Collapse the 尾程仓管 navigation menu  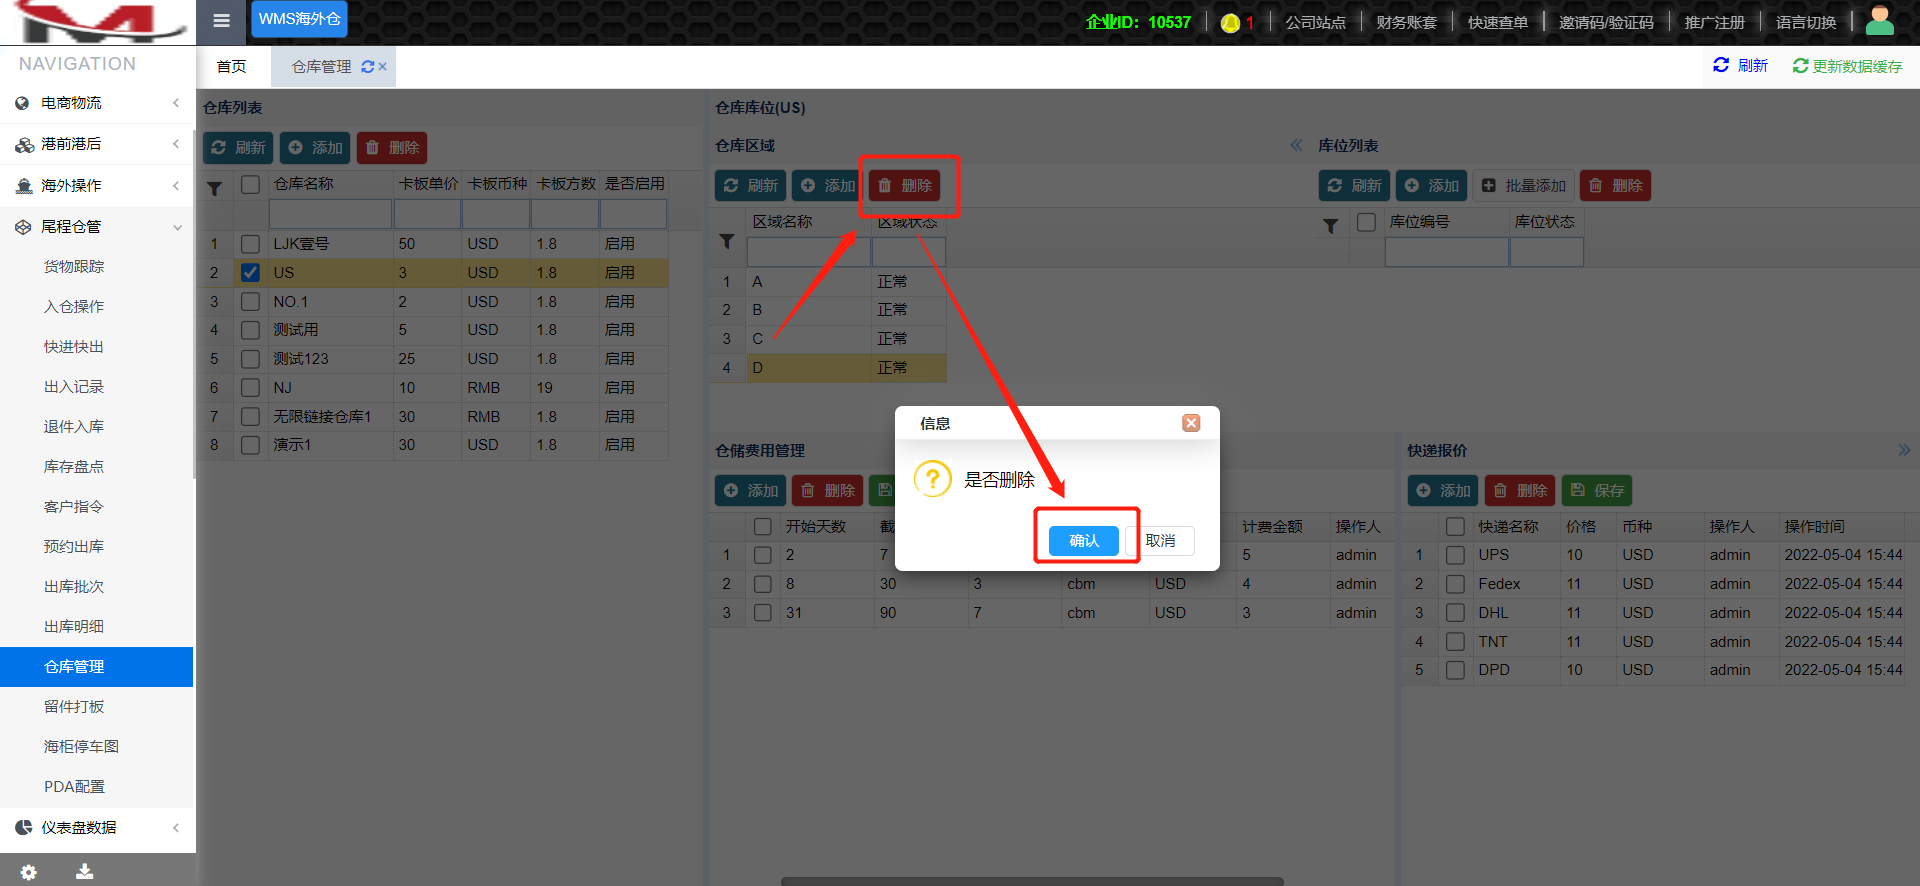point(97,227)
